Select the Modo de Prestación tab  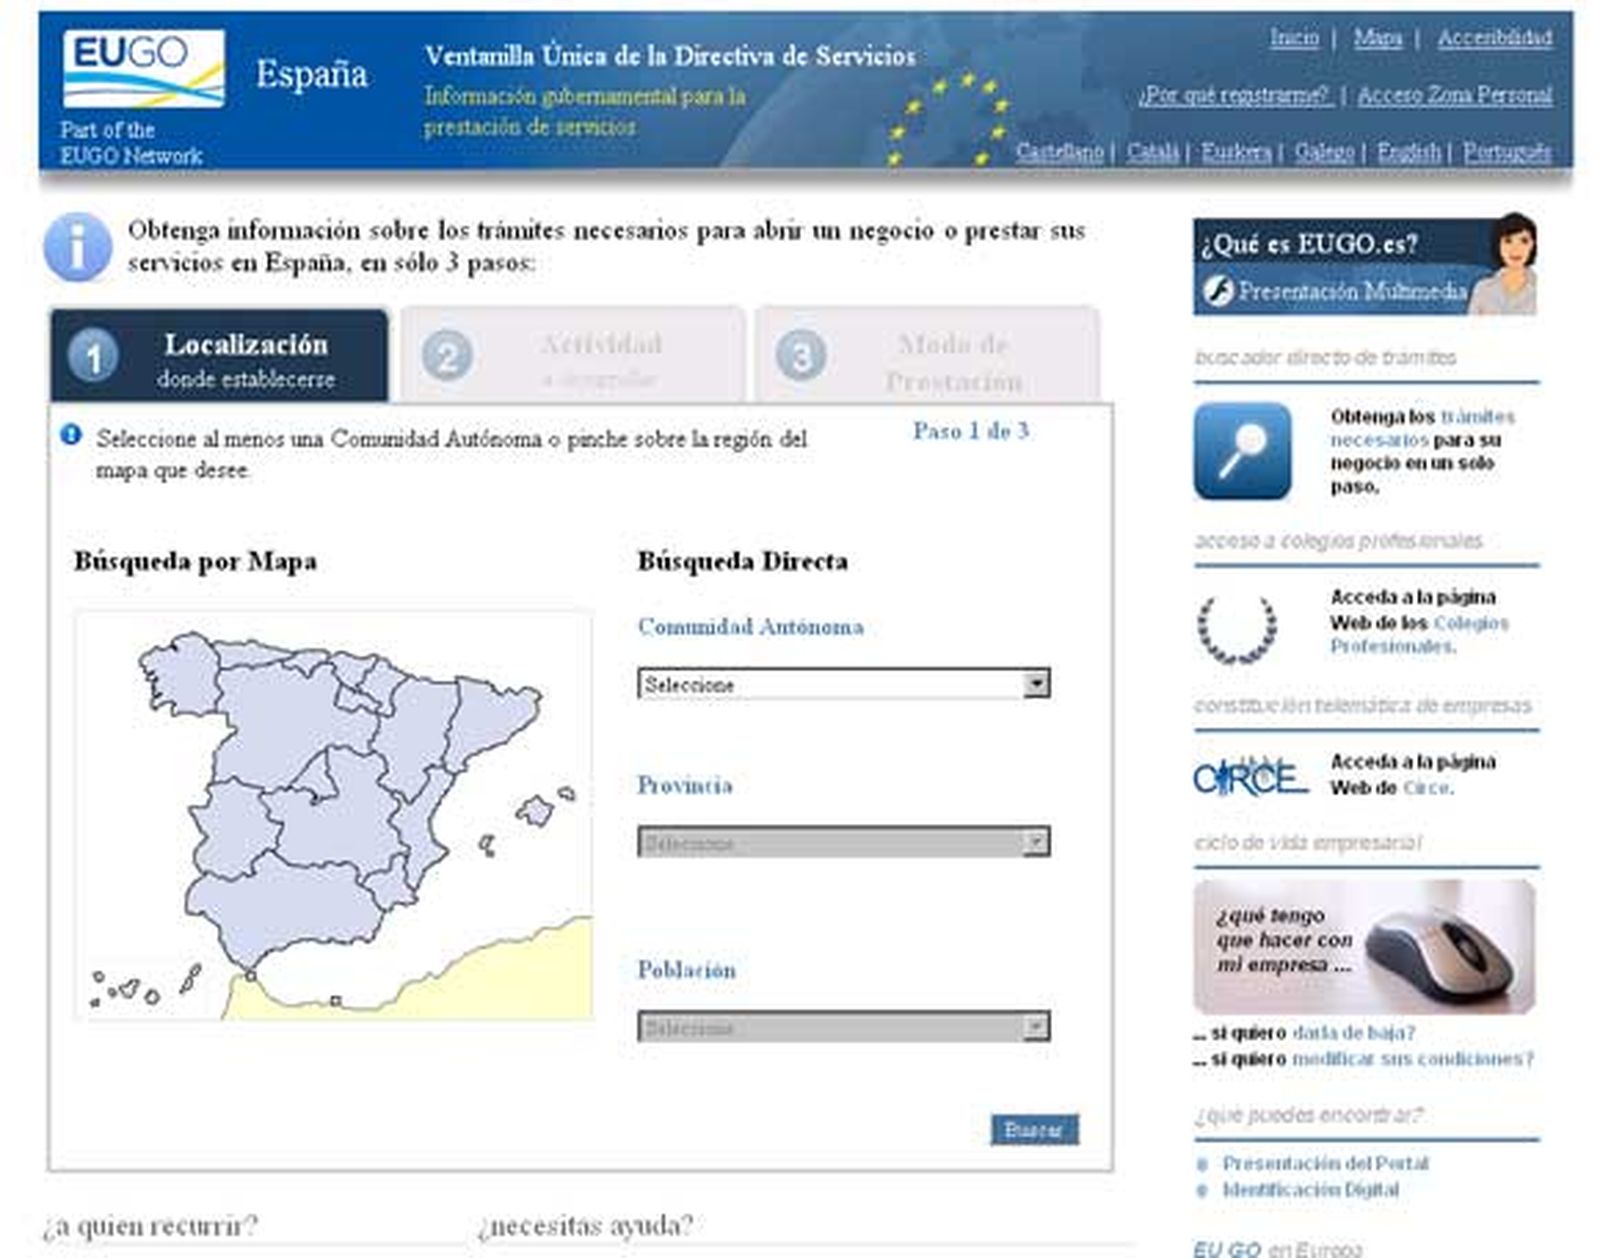(x=927, y=357)
